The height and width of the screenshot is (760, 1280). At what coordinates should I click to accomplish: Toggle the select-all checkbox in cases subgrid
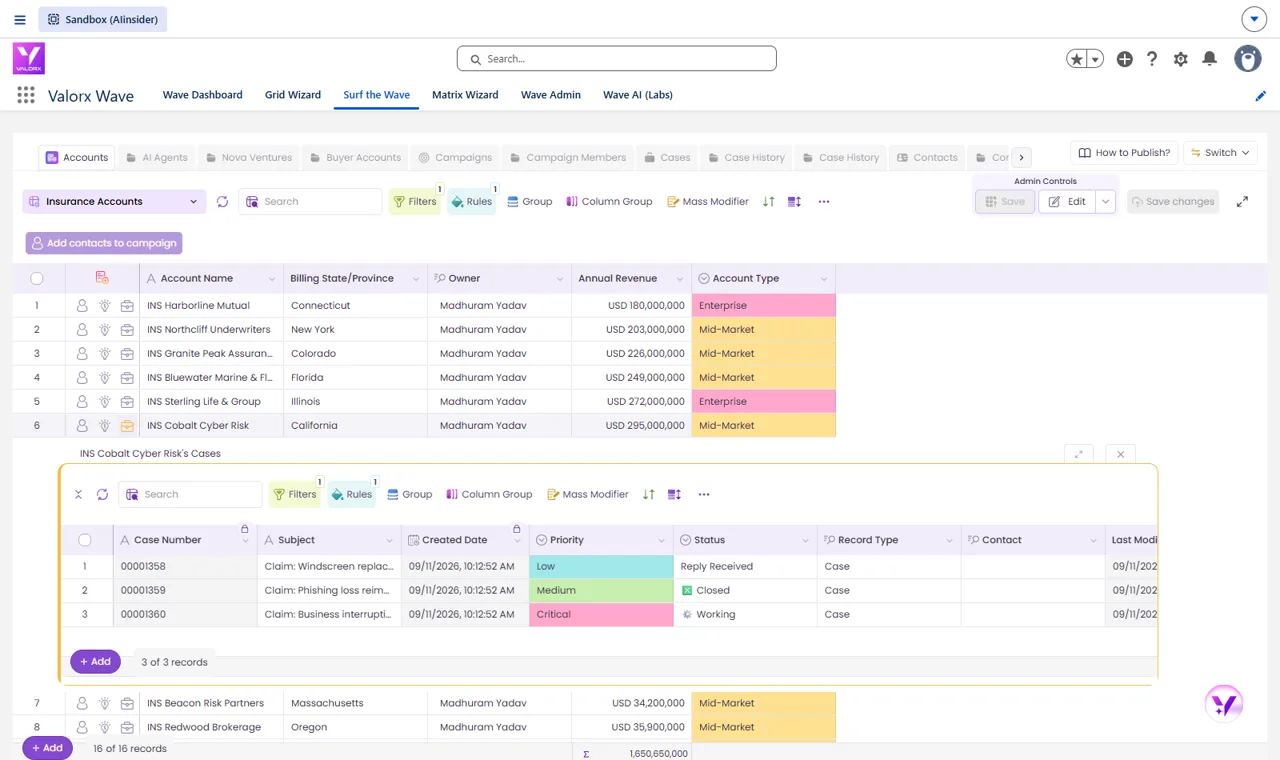tap(85, 540)
